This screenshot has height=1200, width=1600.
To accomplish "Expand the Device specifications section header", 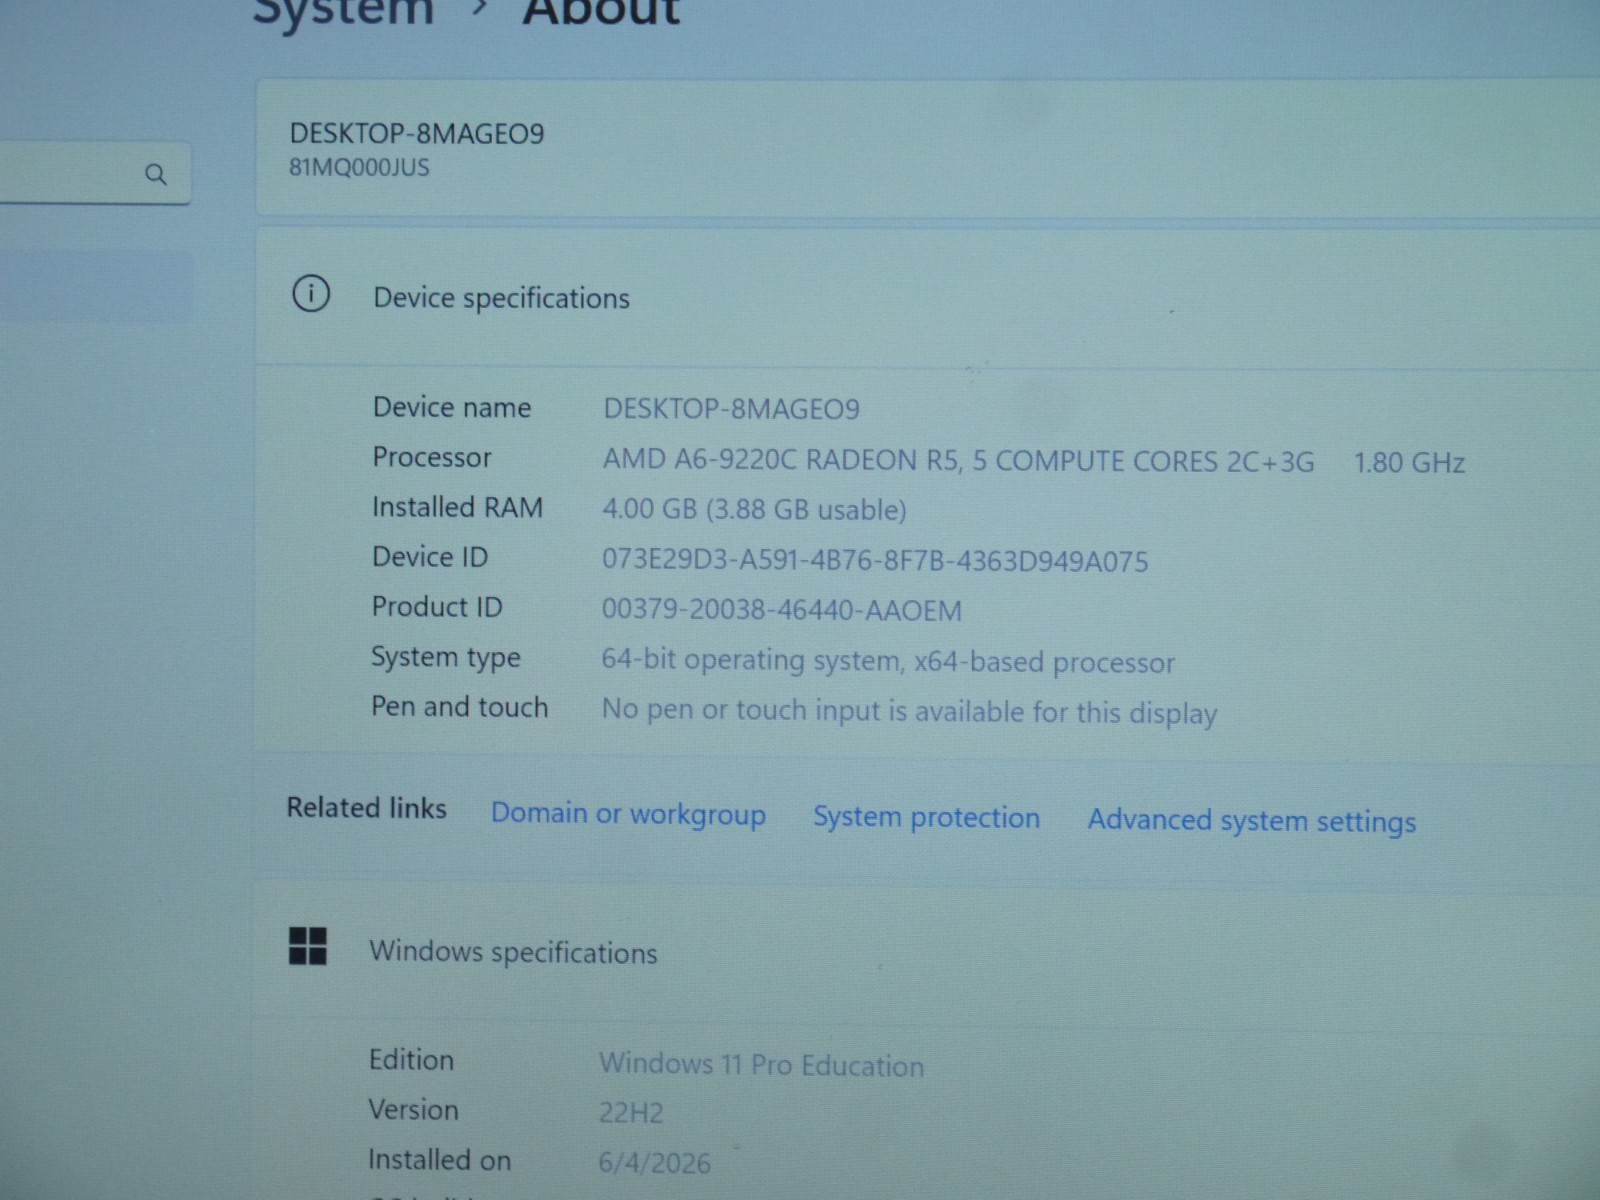I will (x=928, y=297).
